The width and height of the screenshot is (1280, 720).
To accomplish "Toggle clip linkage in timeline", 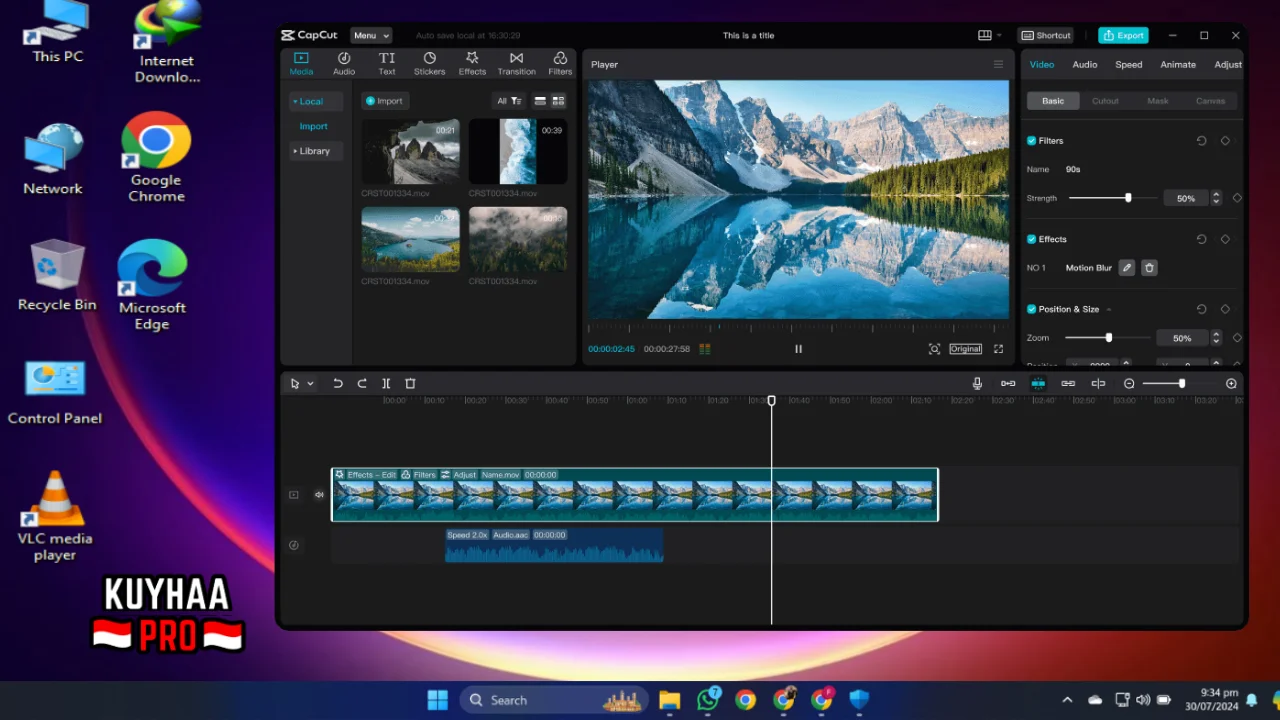I will tap(1068, 384).
